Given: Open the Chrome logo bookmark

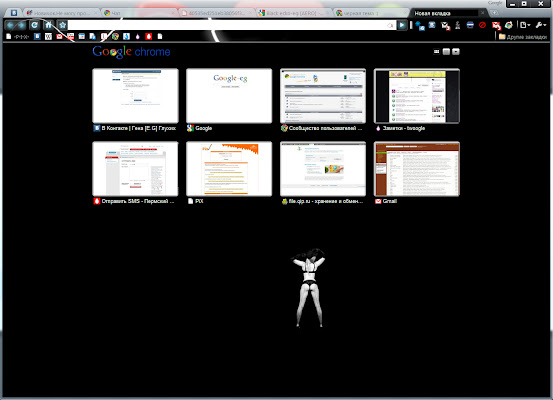Looking at the screenshot, I should pyautogui.click(x=115, y=36).
